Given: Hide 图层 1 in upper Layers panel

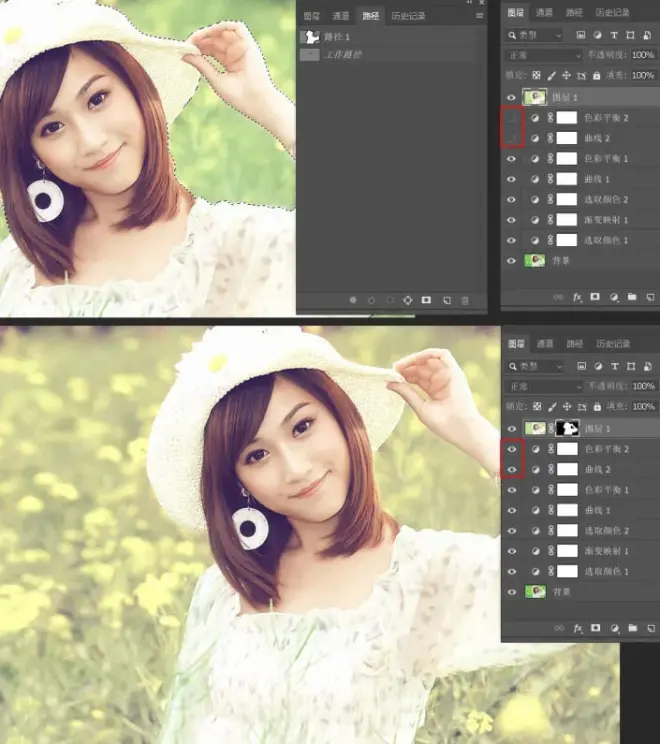Looking at the screenshot, I should coord(511,98).
